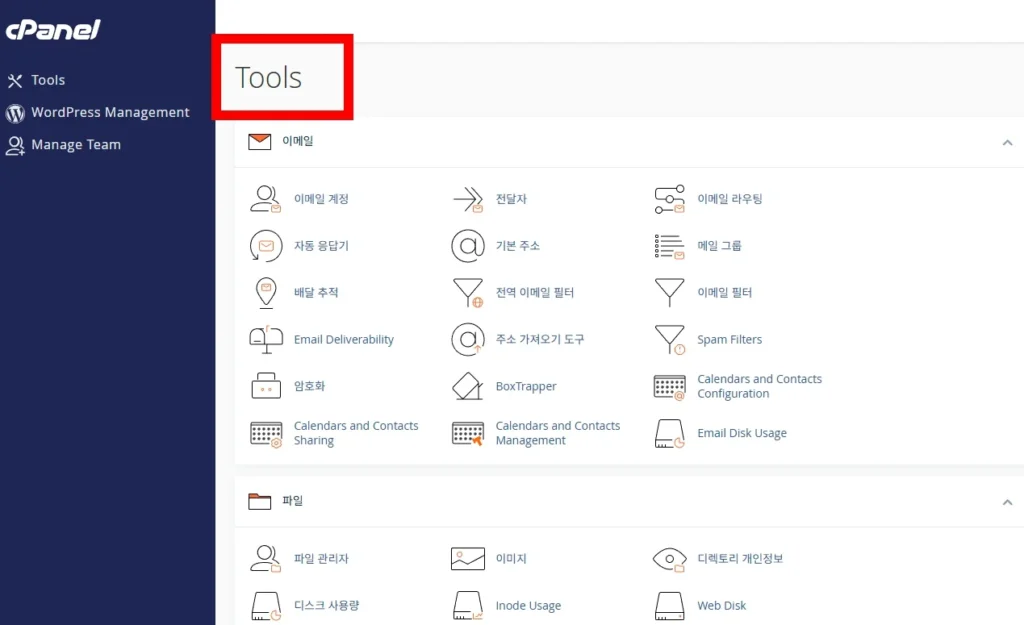Click the 메일 그룹 link
The width and height of the screenshot is (1024, 625).
click(719, 246)
